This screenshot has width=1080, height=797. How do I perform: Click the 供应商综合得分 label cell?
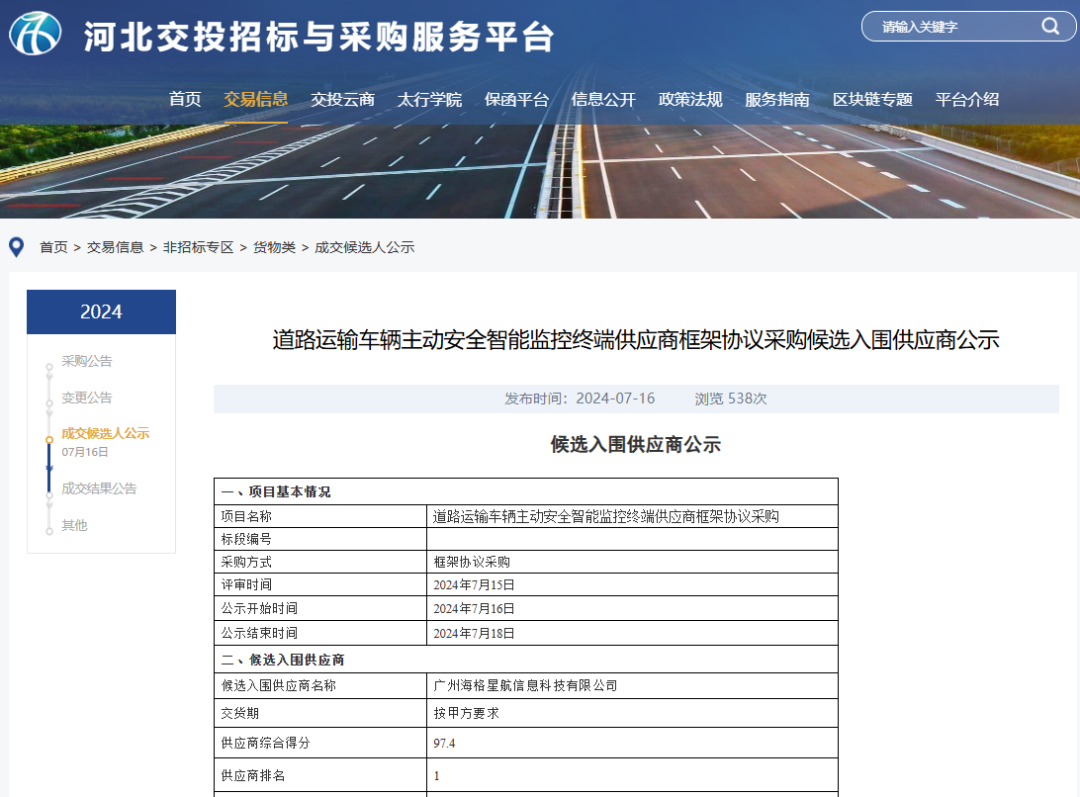[320, 743]
